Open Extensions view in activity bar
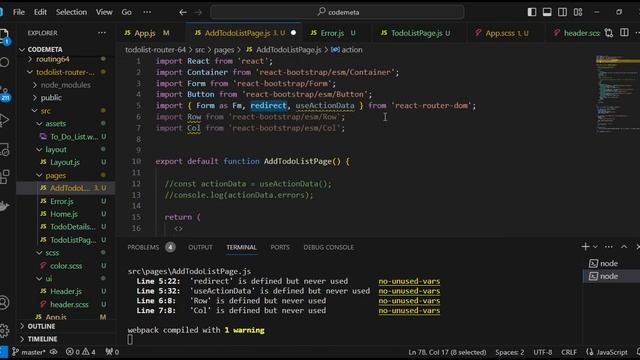 tap(4, 176)
